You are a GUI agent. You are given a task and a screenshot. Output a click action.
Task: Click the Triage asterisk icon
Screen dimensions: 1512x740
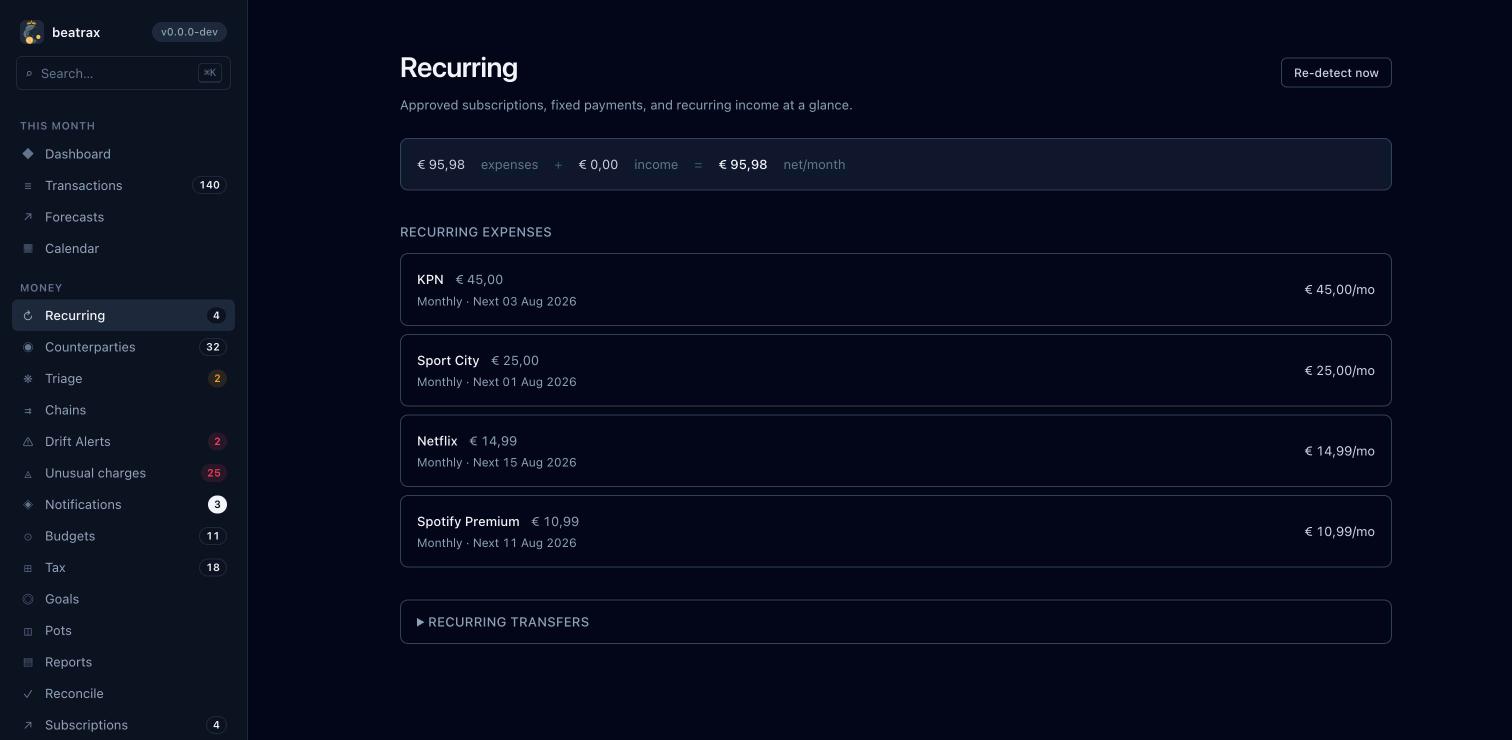(28, 379)
